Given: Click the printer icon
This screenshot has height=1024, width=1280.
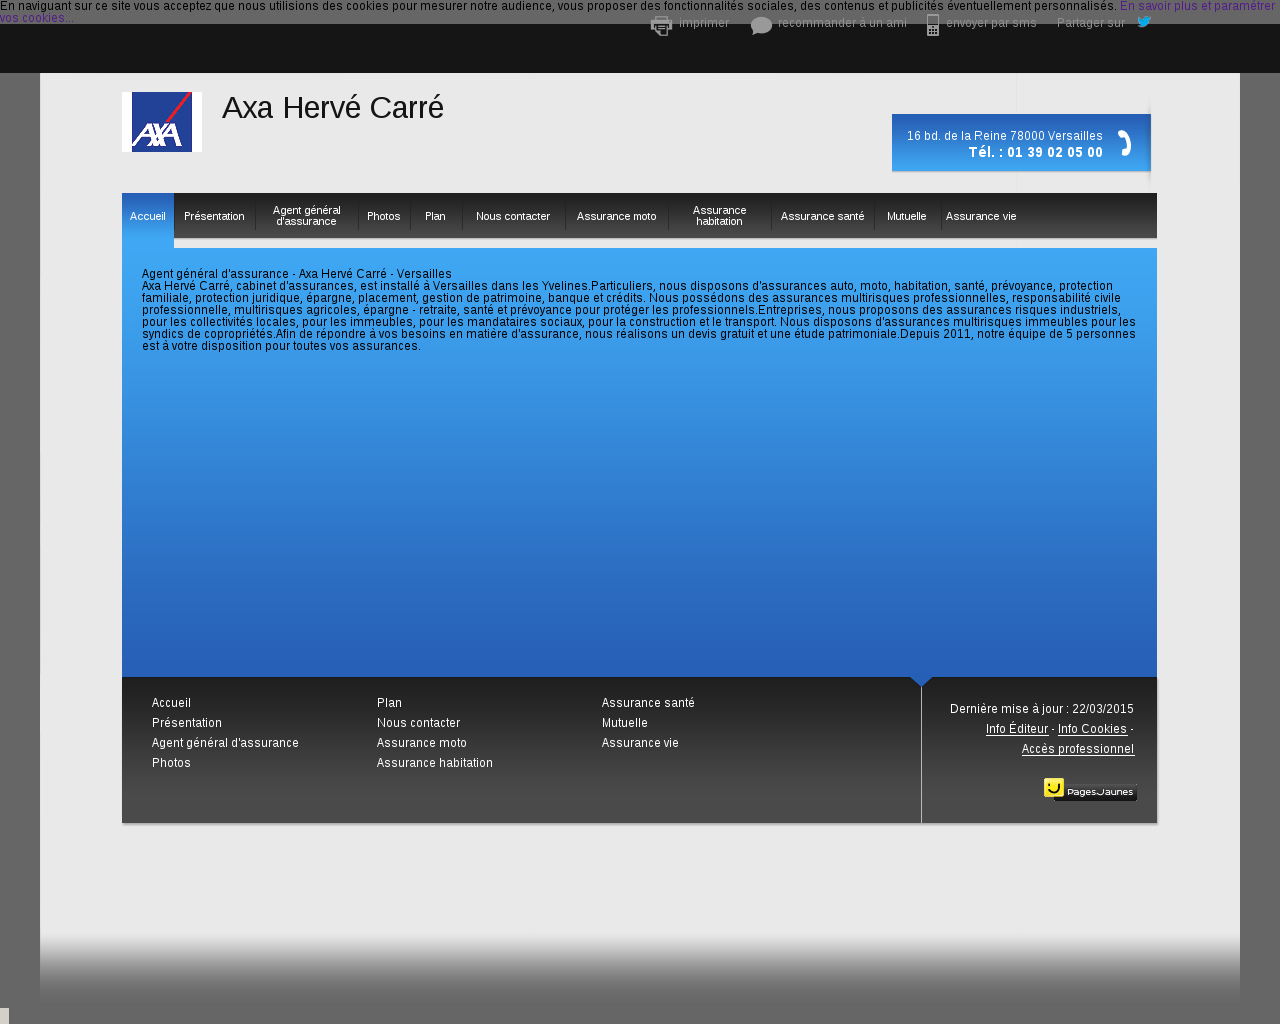Looking at the screenshot, I should click(x=661, y=26).
